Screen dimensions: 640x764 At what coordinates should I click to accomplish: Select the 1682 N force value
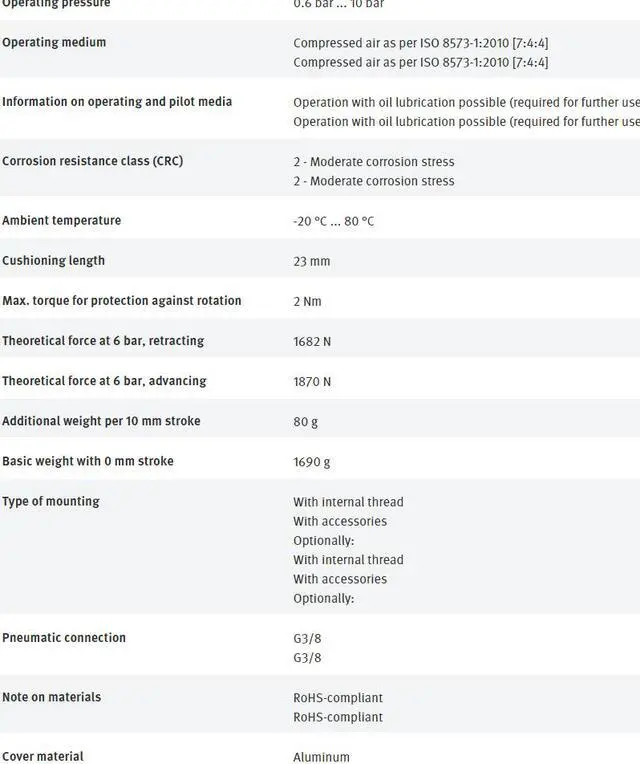point(312,341)
